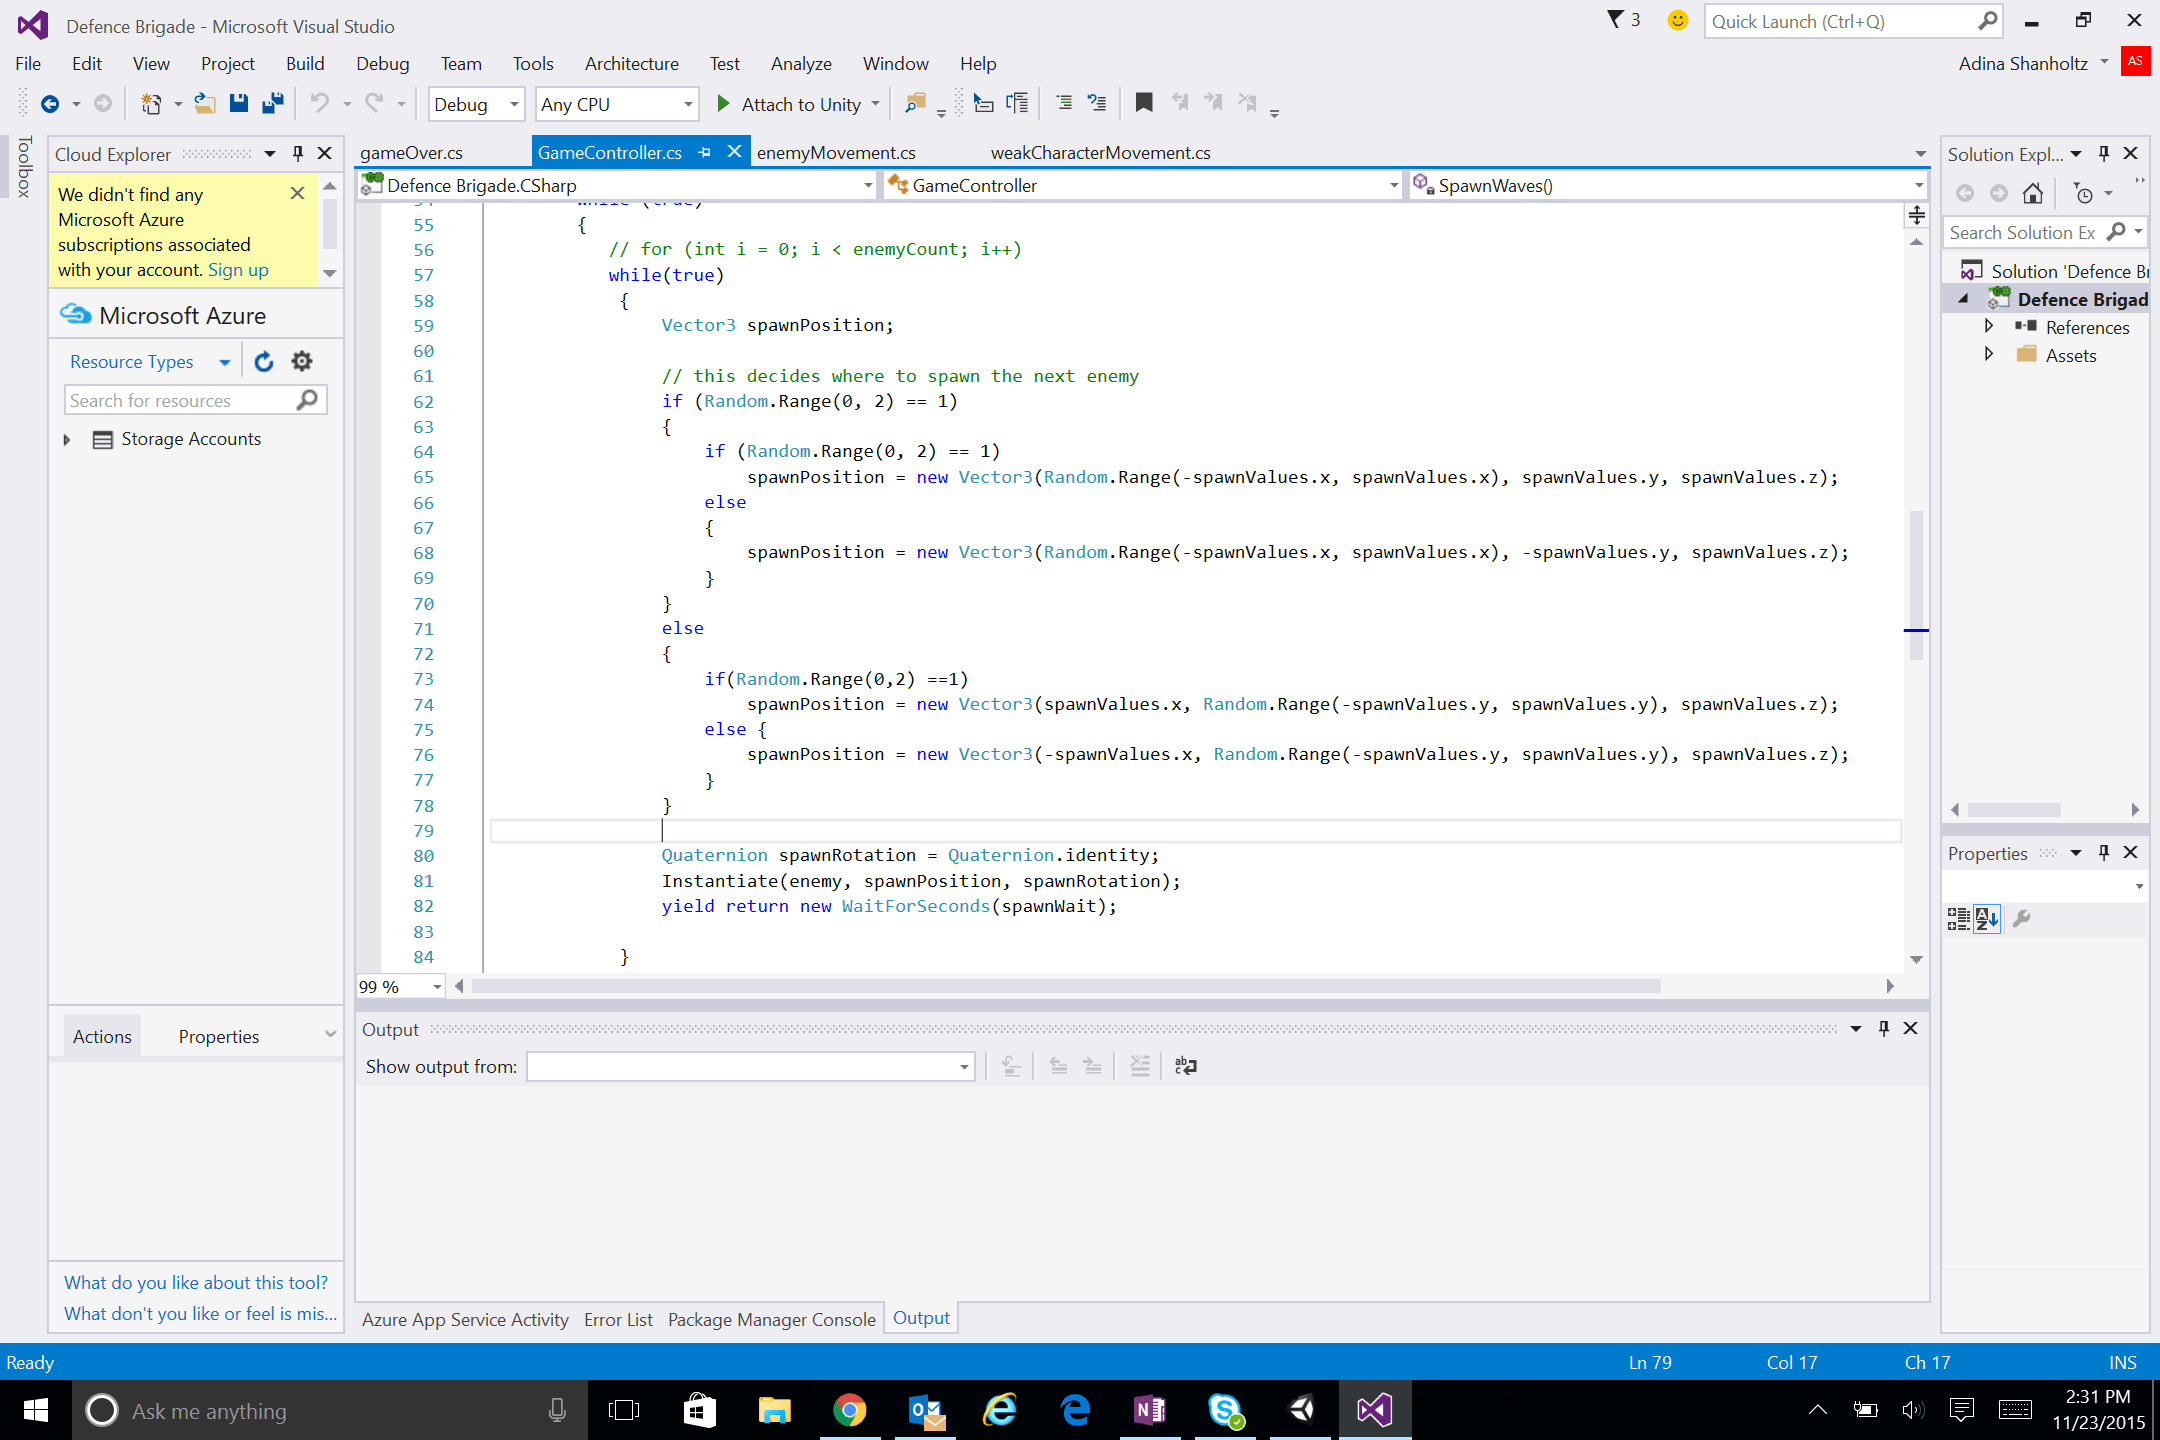This screenshot has height=1440, width=2160.
Task: Click the Navigate Backward arrow icon
Action: tap(49, 104)
